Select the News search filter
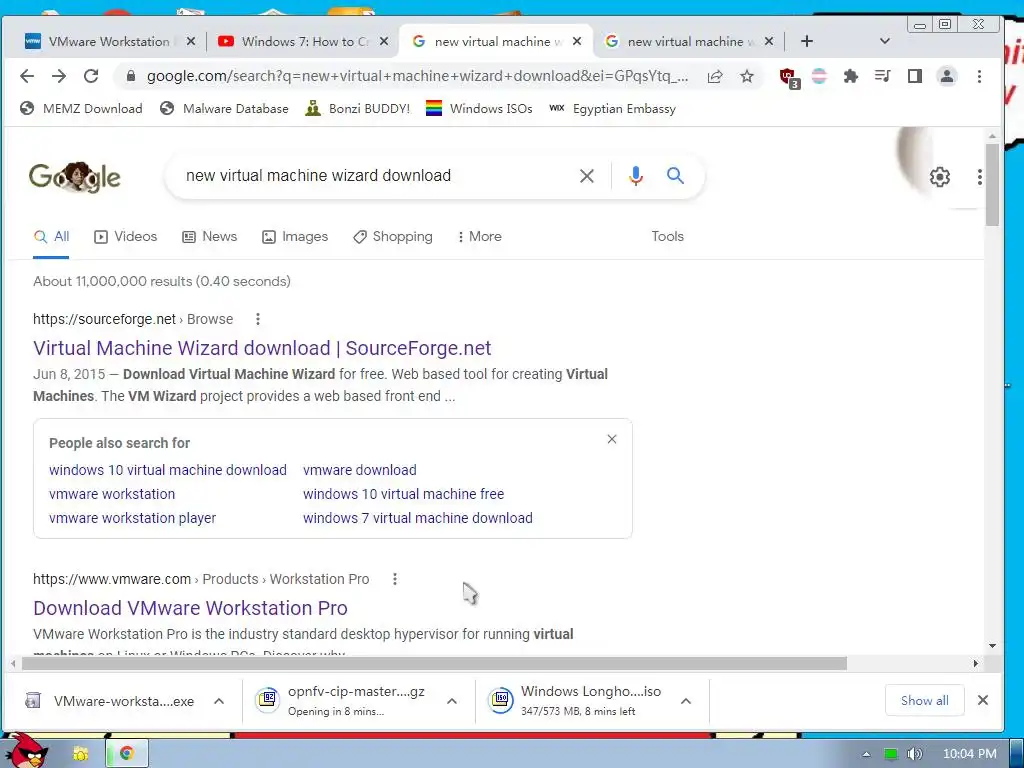 (x=210, y=236)
